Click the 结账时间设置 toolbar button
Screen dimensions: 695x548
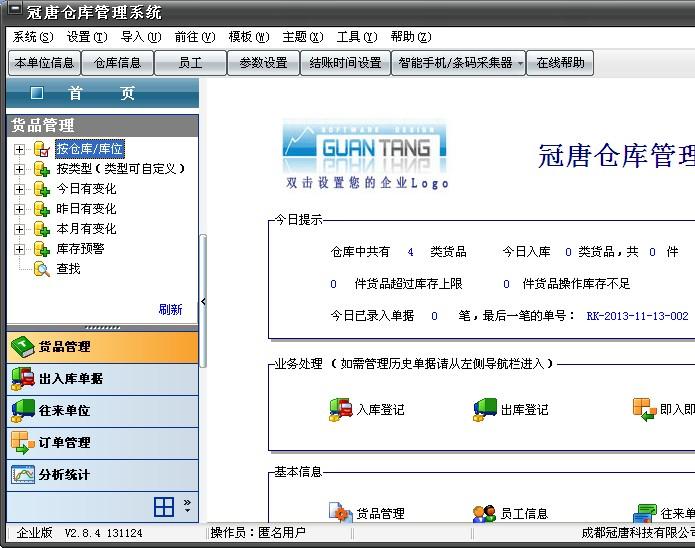345,63
